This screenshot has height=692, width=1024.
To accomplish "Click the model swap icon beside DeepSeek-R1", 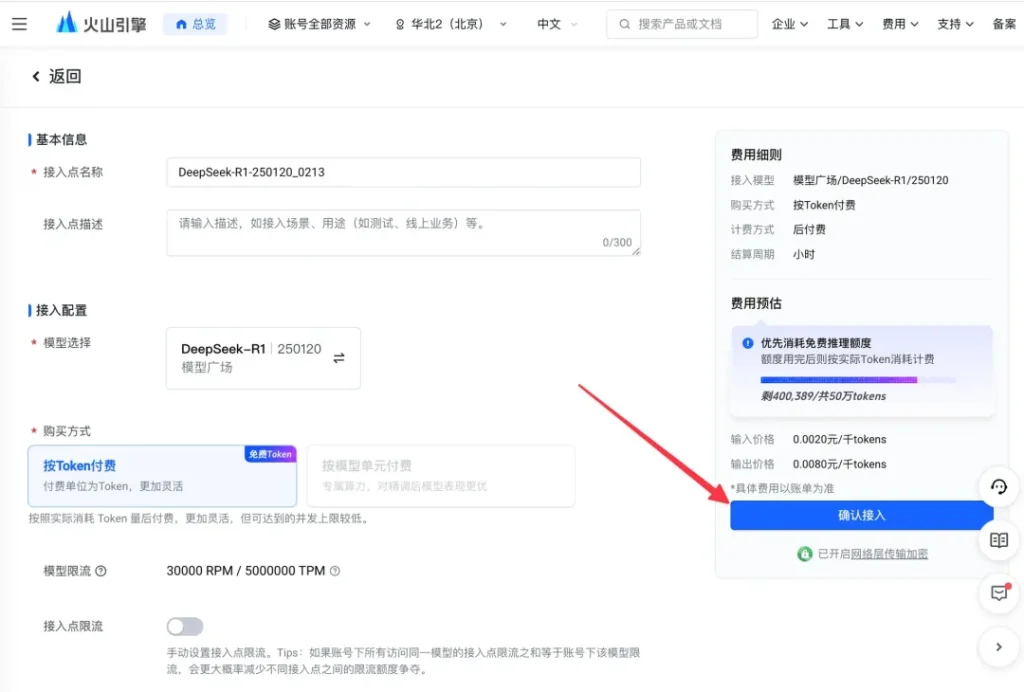I will coord(339,358).
